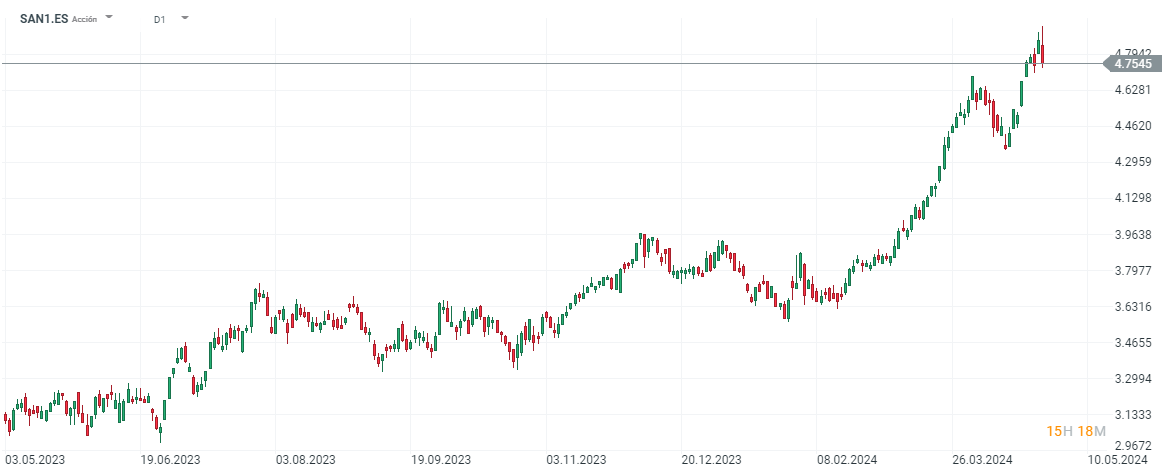Open the SAN1.ES symbol dropdown arrow
Image resolution: width=1175 pixels, height=476 pixels.
(x=109, y=18)
